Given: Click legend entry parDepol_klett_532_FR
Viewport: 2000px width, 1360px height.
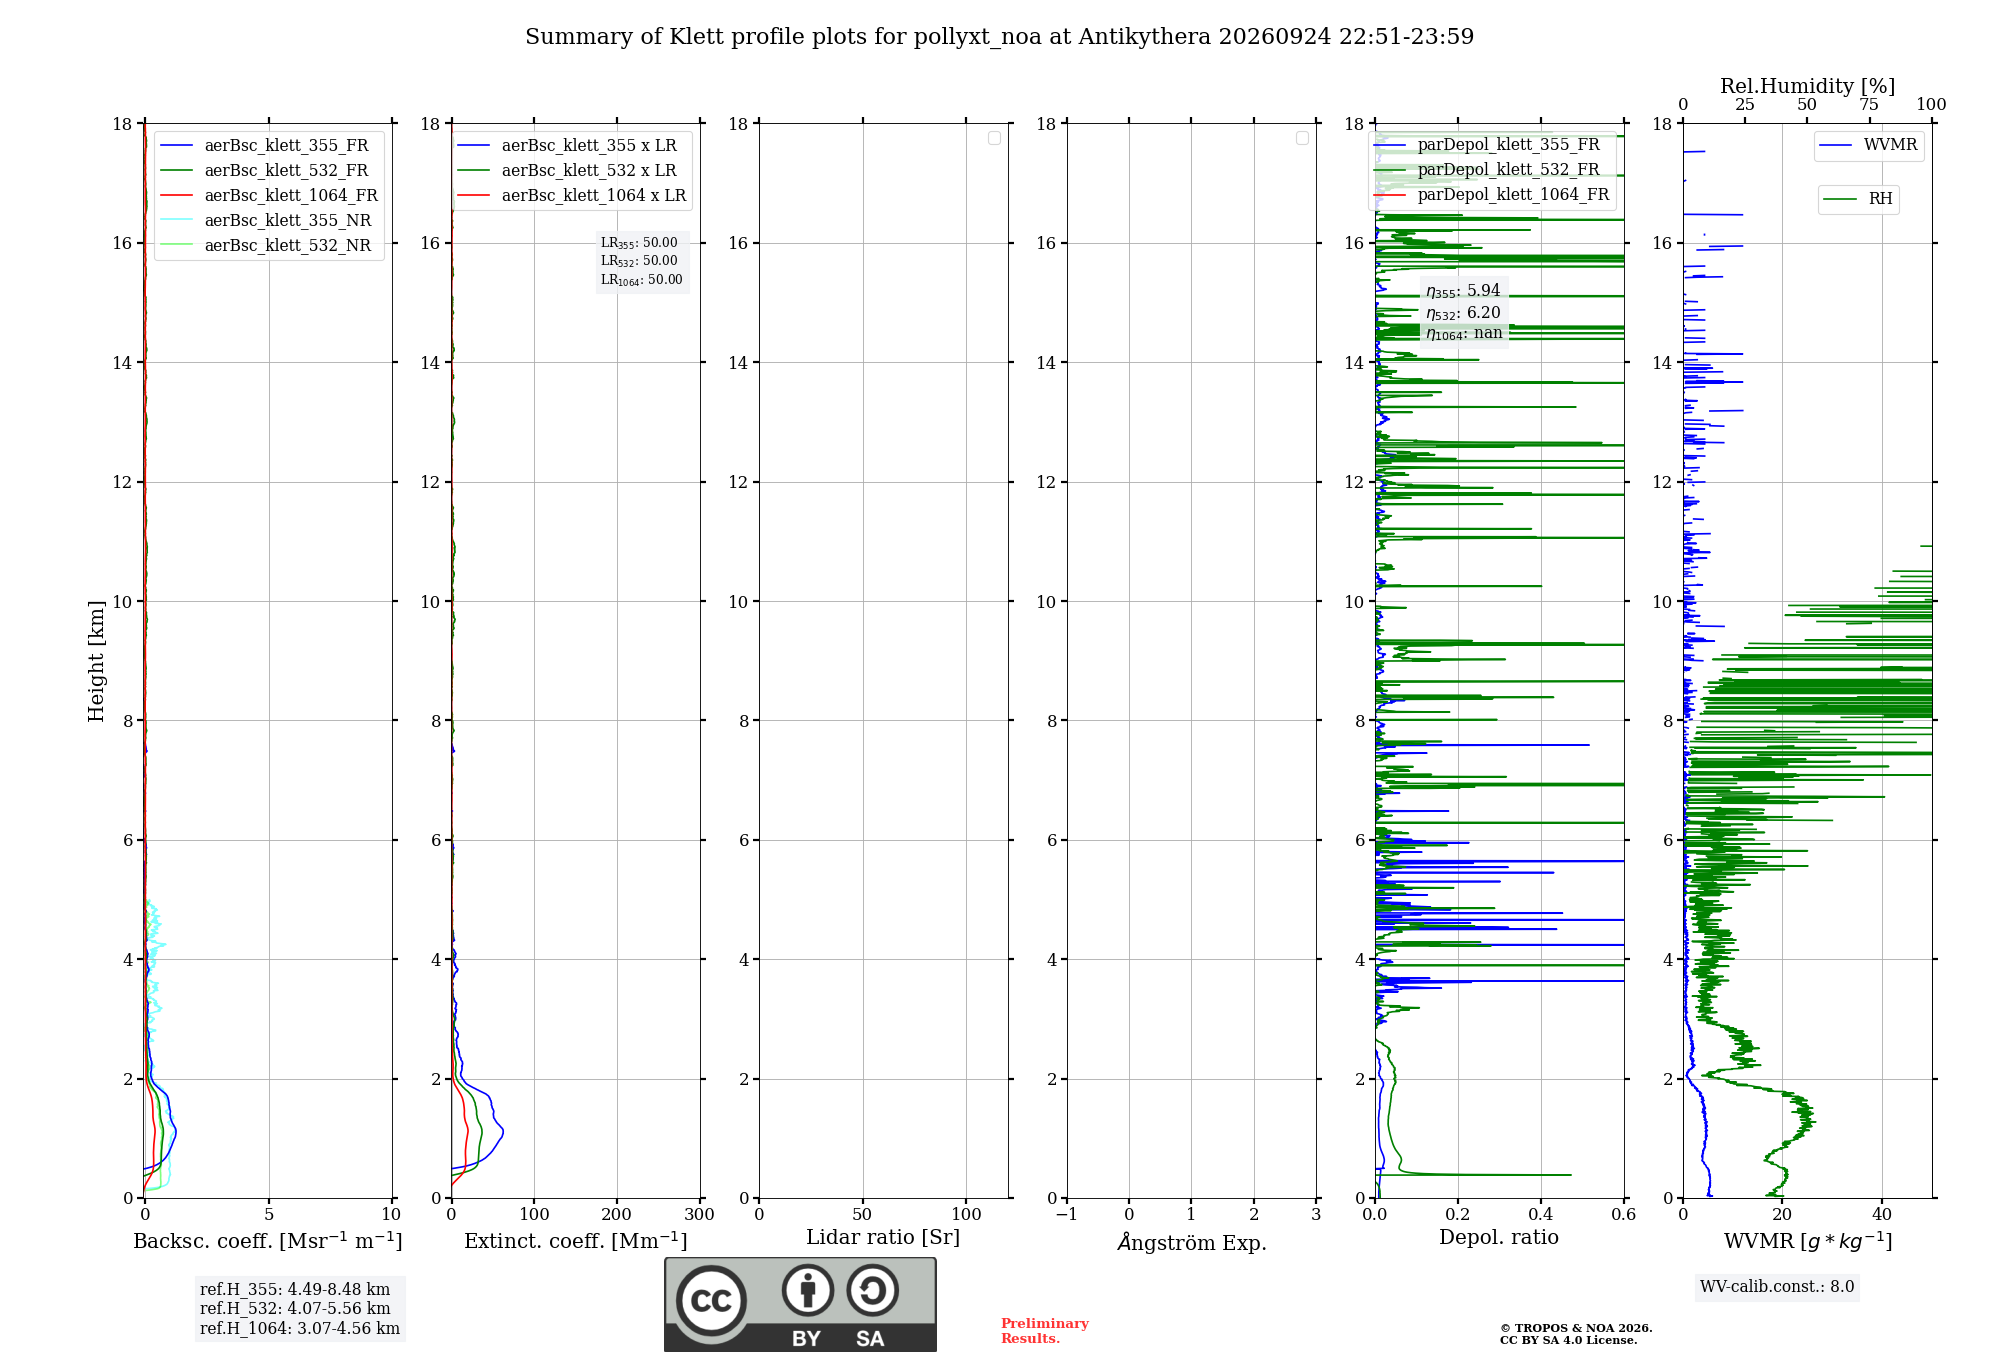Looking at the screenshot, I should [1488, 169].
